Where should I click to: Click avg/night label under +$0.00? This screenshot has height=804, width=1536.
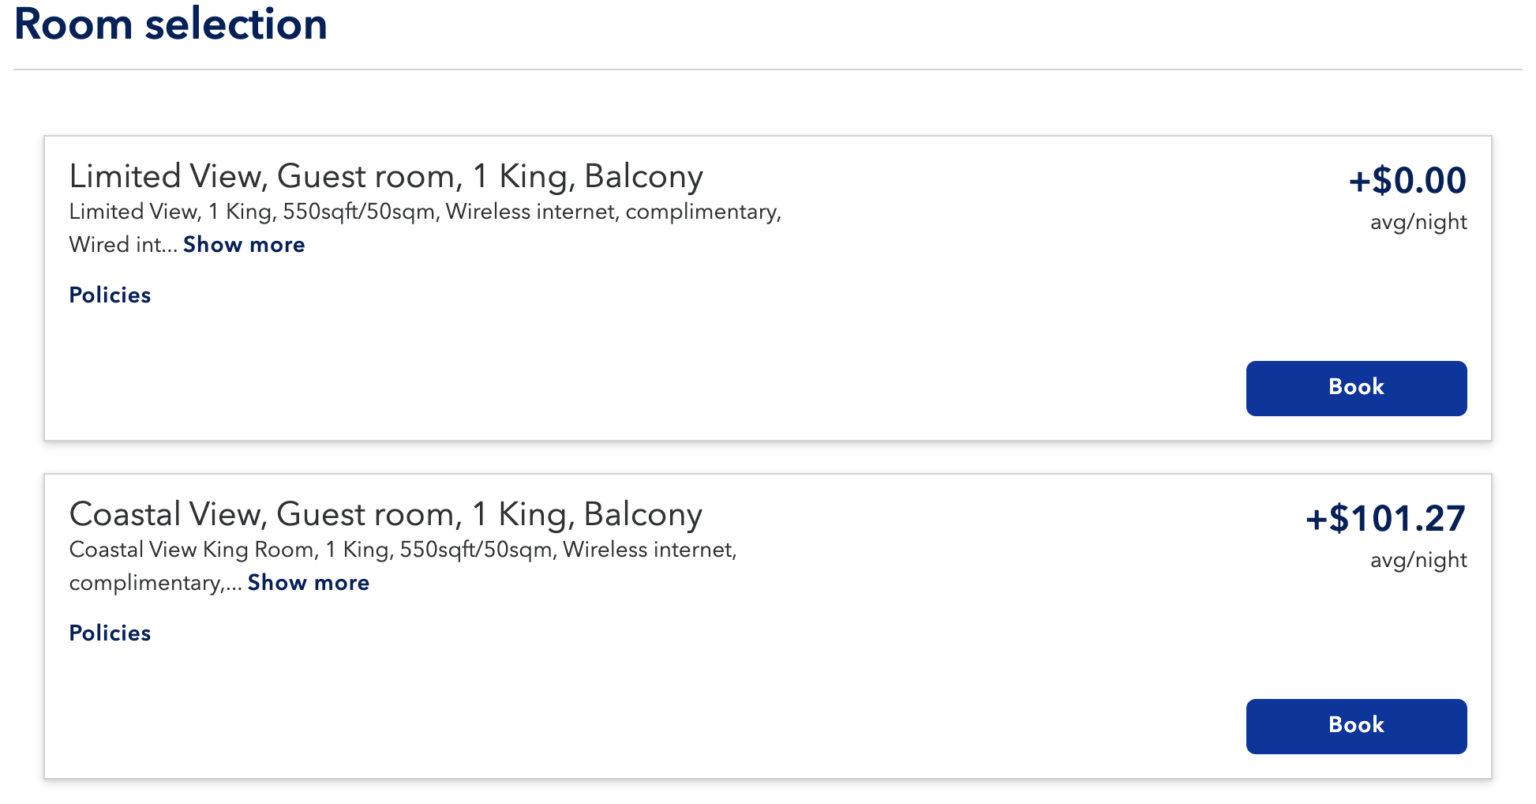[x=1418, y=223]
